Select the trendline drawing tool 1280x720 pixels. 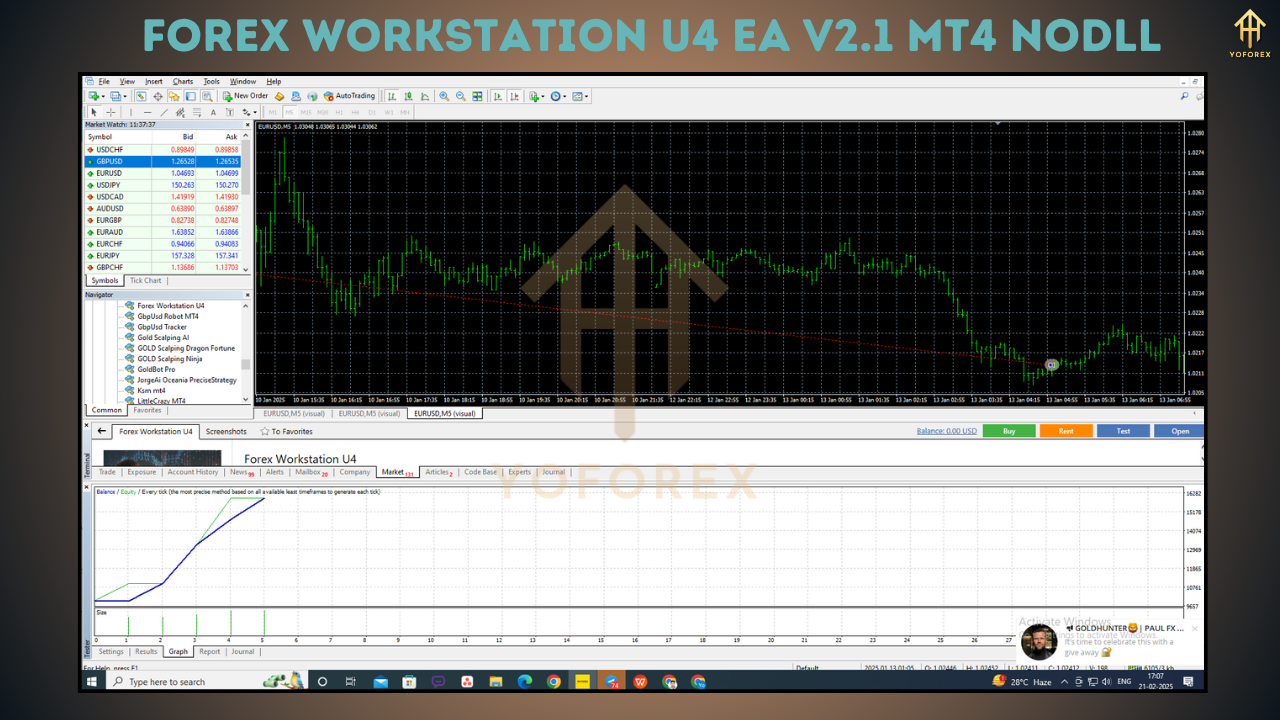pyautogui.click(x=164, y=112)
